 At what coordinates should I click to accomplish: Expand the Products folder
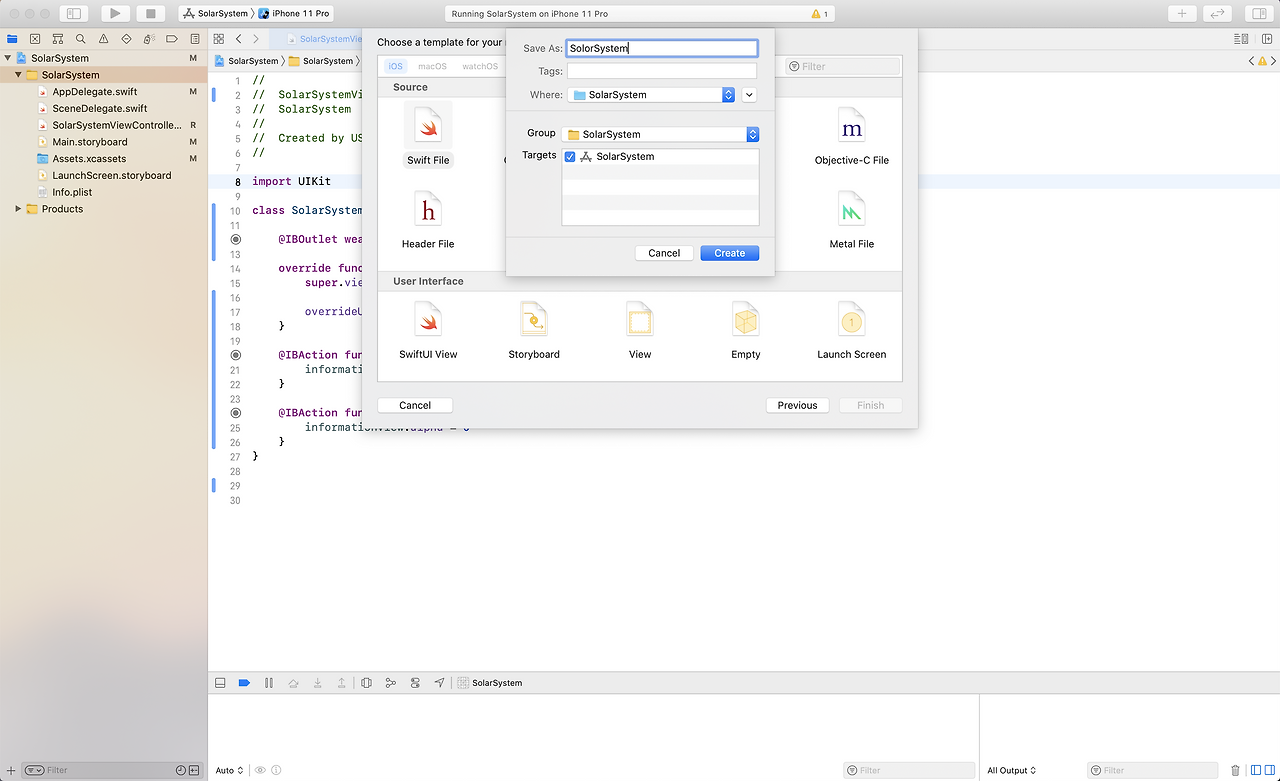[18, 209]
